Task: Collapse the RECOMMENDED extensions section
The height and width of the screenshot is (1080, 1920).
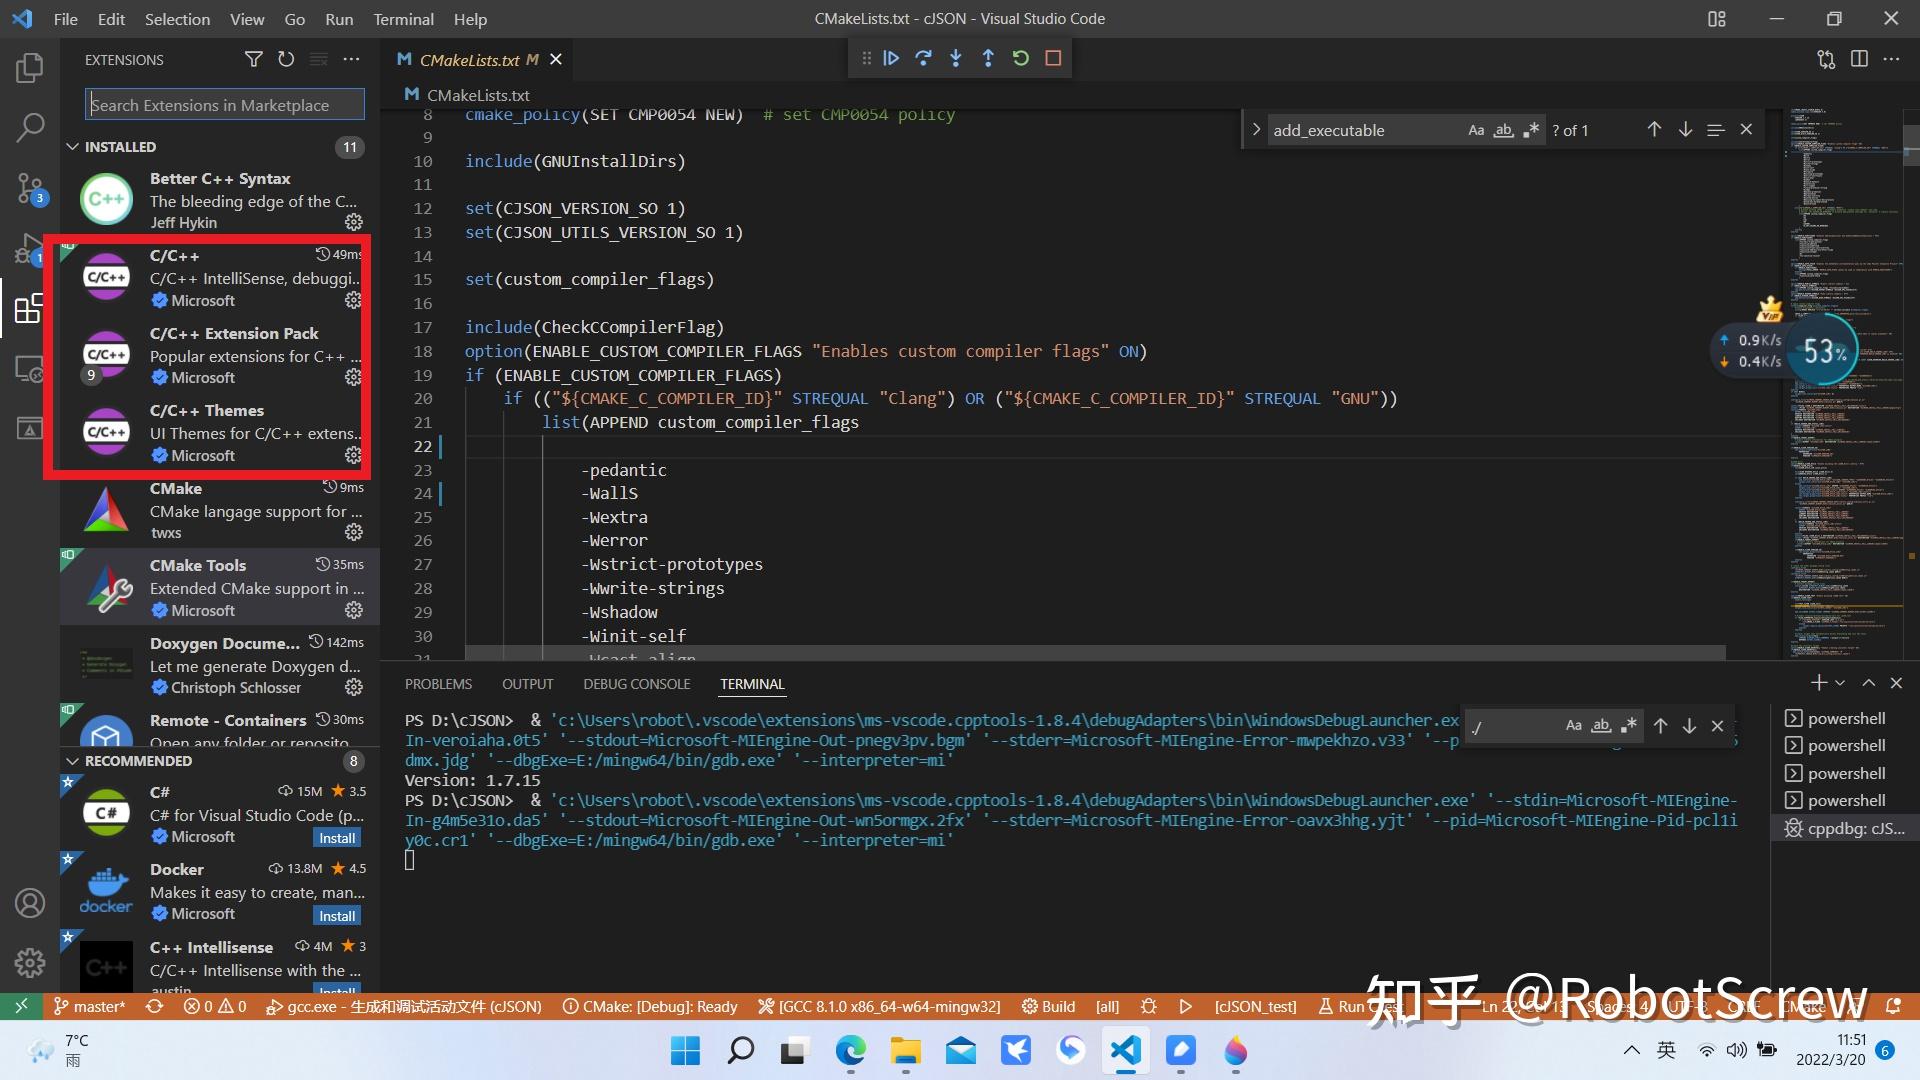Action: (x=73, y=760)
